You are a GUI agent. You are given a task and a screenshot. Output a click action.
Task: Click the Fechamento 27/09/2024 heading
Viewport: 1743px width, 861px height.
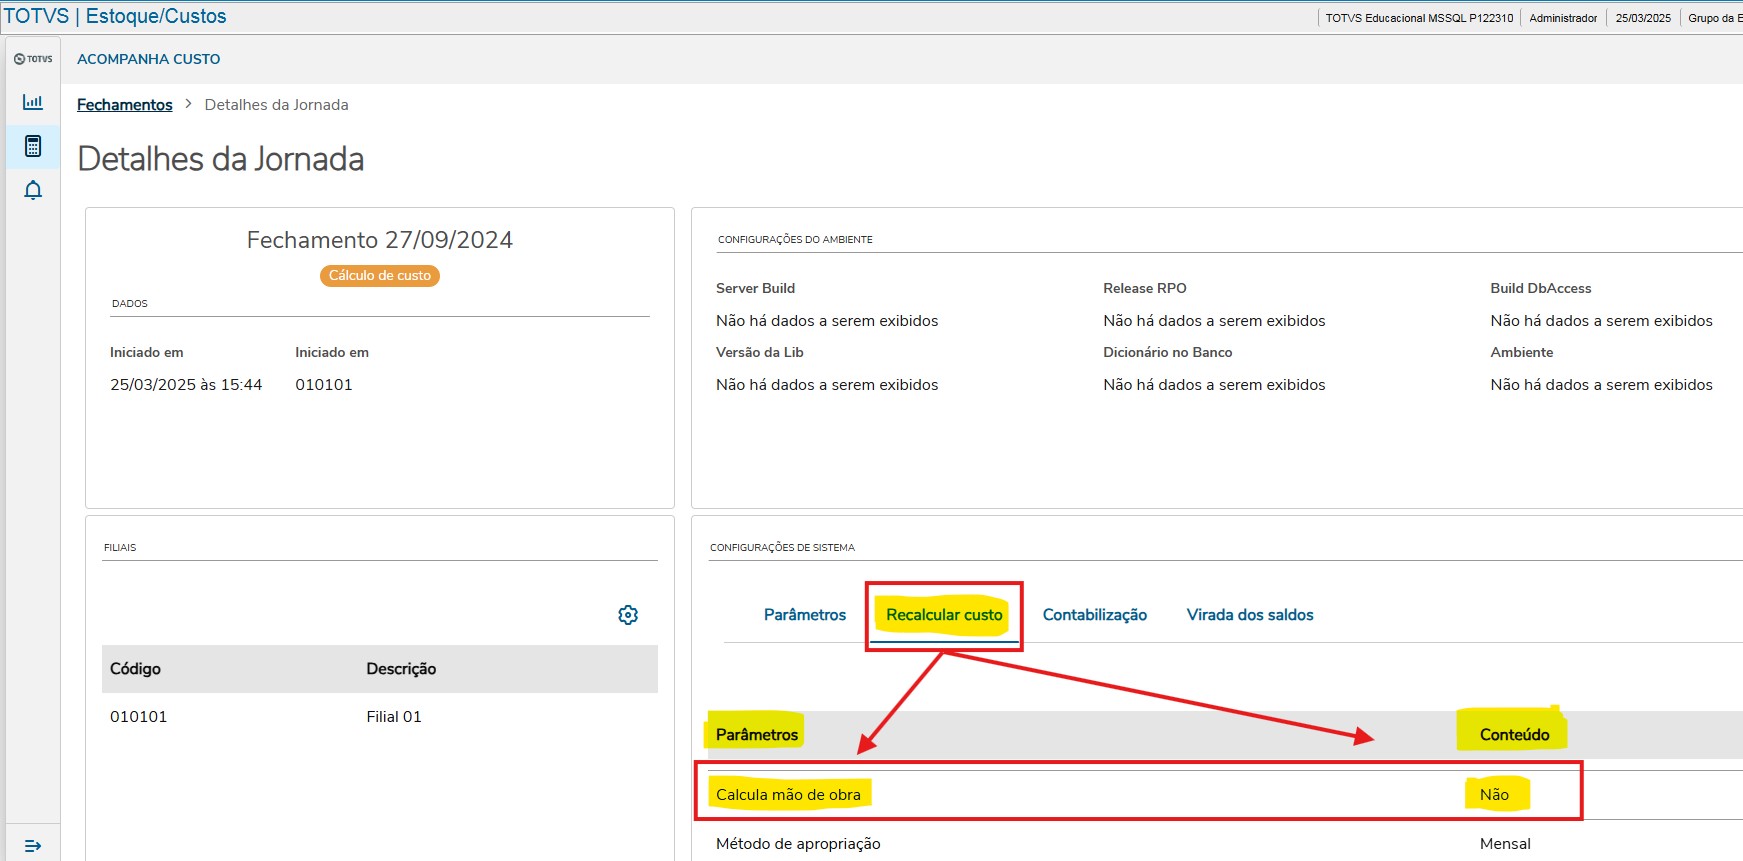point(380,240)
